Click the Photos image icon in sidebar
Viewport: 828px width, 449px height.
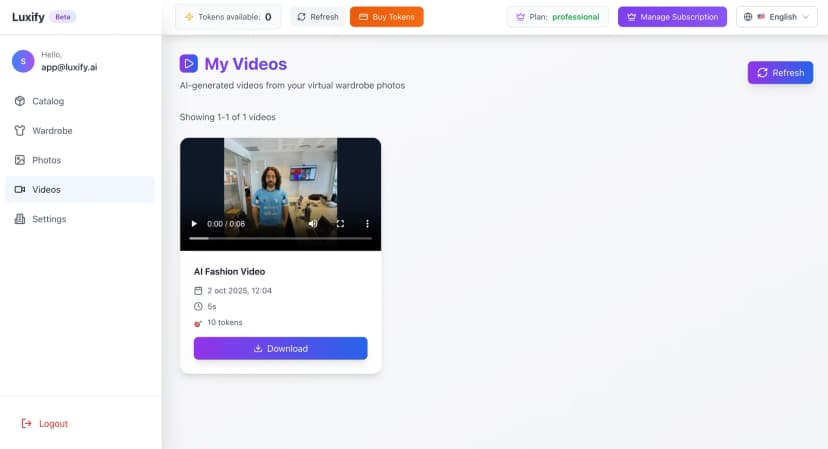(20, 160)
